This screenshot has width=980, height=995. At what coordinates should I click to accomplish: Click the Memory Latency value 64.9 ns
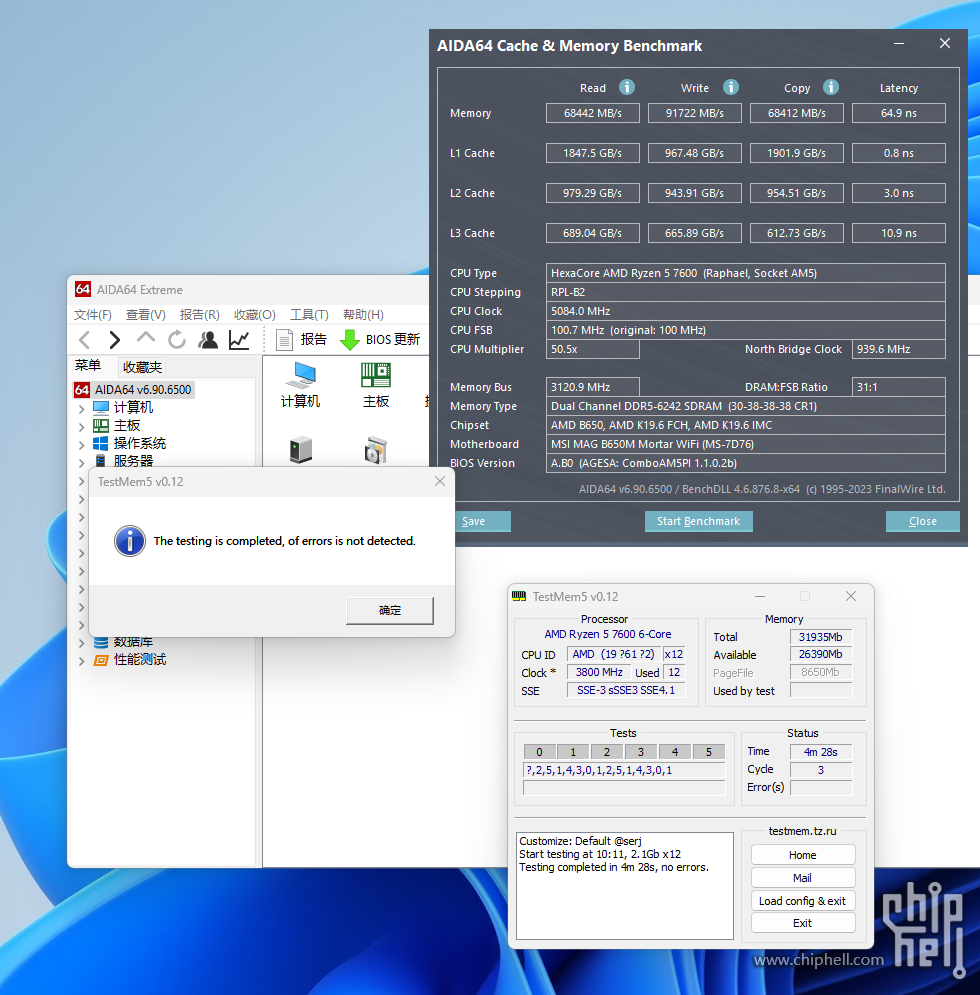coord(899,113)
